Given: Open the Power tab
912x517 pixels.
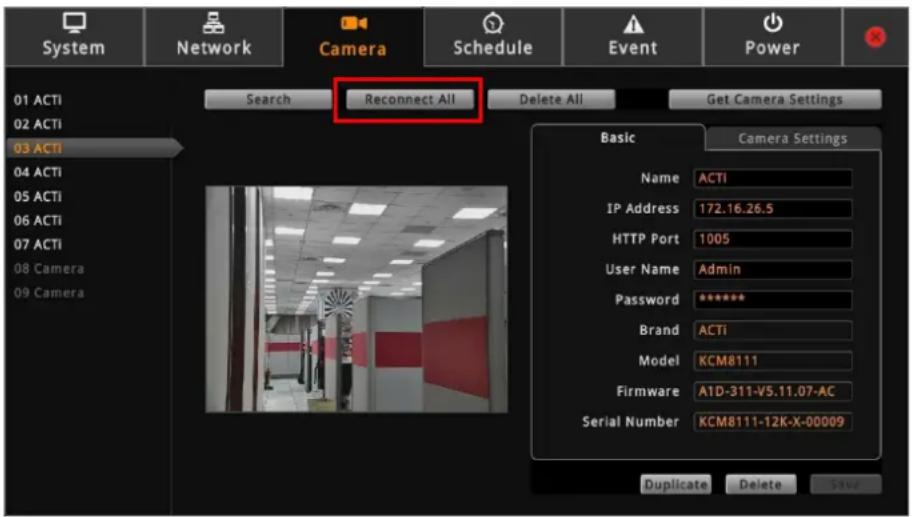Looking at the screenshot, I should (x=772, y=37).
